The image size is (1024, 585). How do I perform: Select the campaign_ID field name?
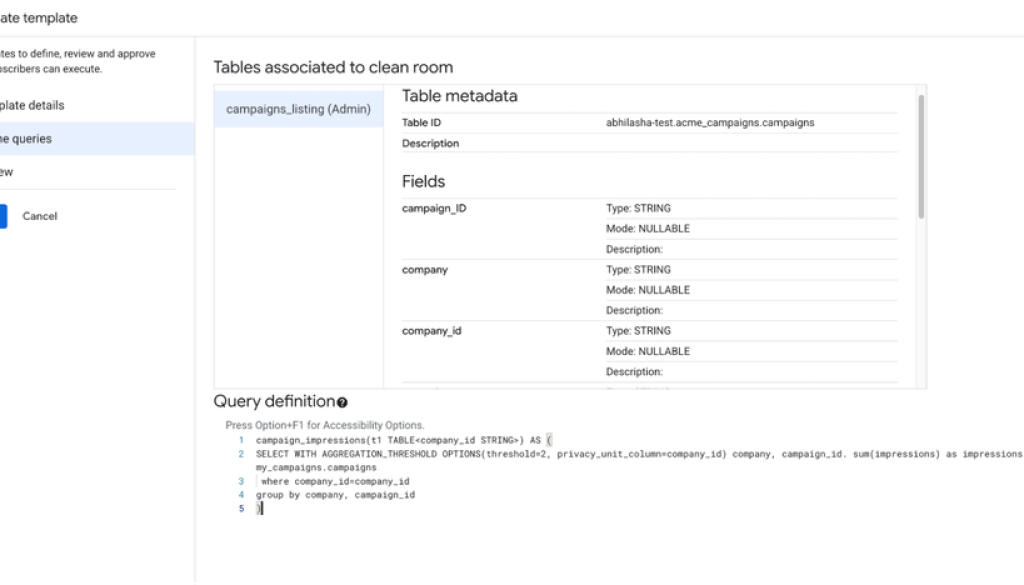[x=434, y=209]
